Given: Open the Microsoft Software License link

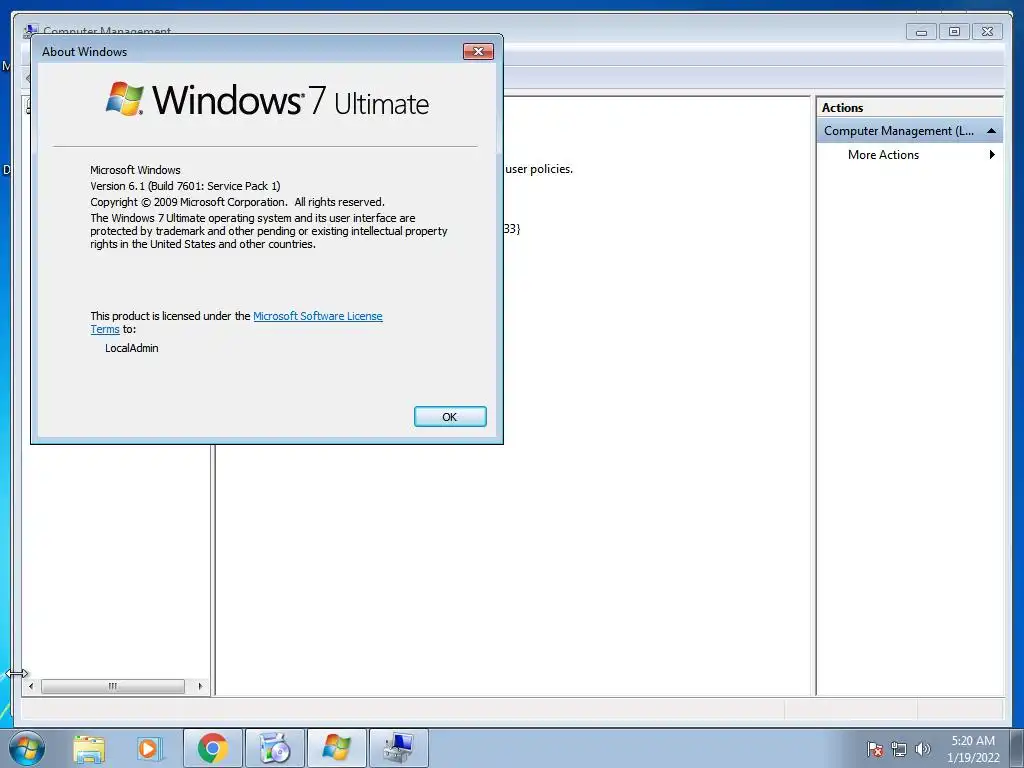Looking at the screenshot, I should [x=317, y=316].
